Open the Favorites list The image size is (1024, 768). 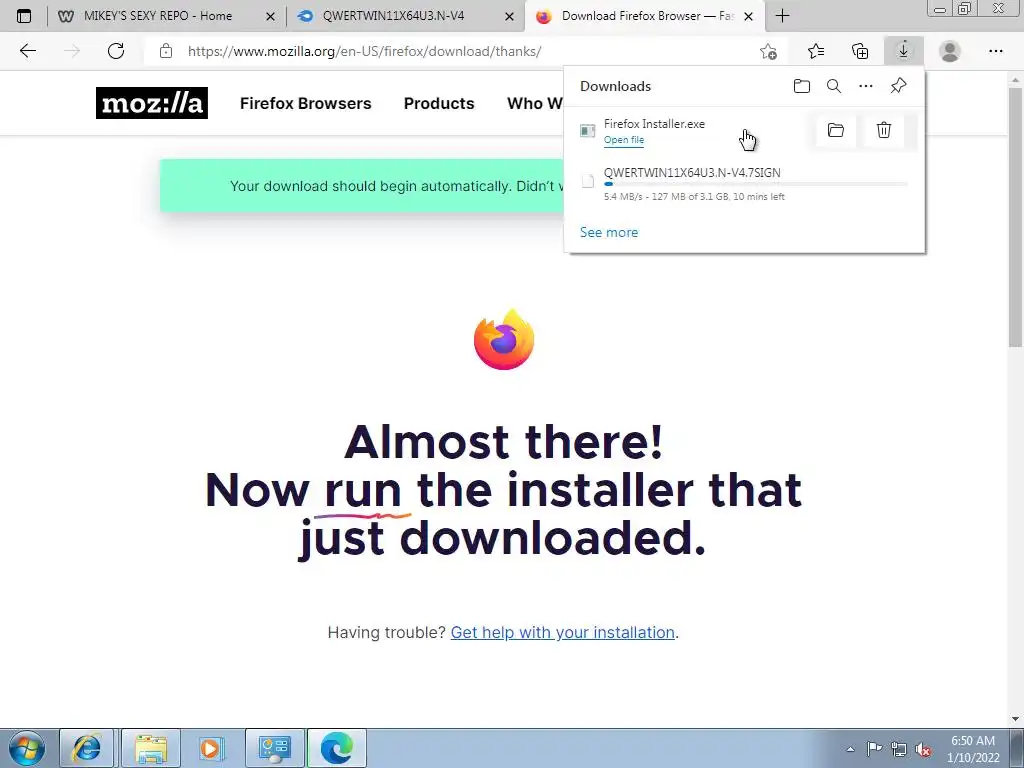click(816, 51)
